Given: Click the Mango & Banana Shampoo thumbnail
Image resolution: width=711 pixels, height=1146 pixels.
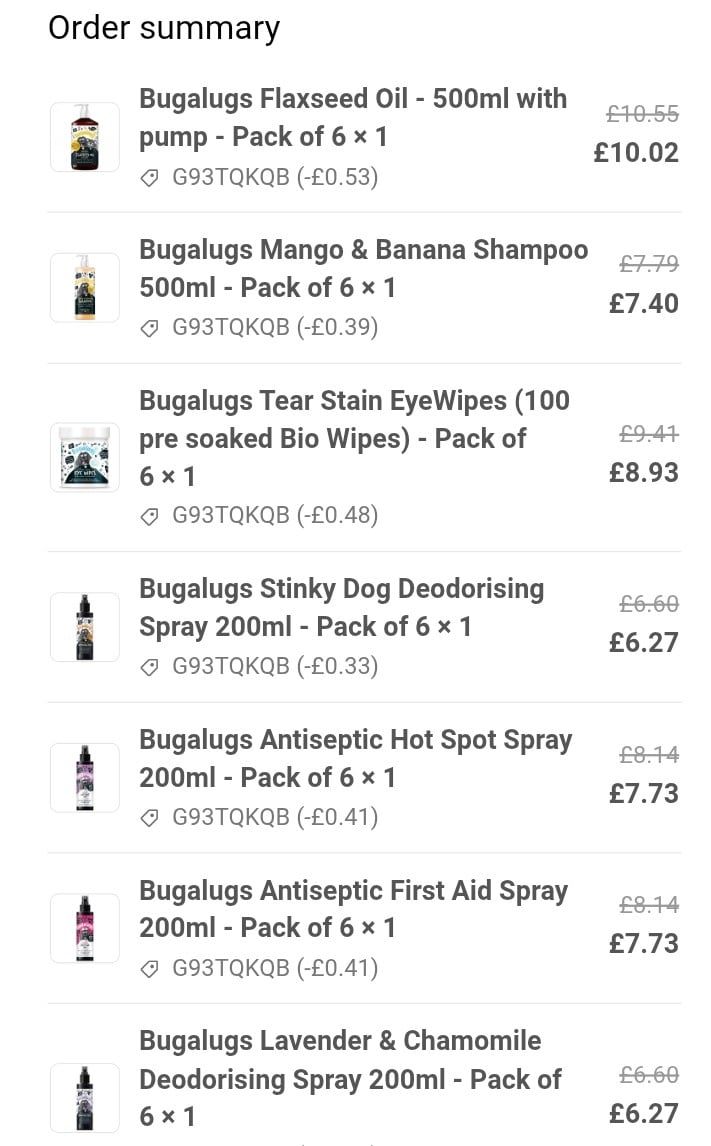Looking at the screenshot, I should (x=85, y=288).
